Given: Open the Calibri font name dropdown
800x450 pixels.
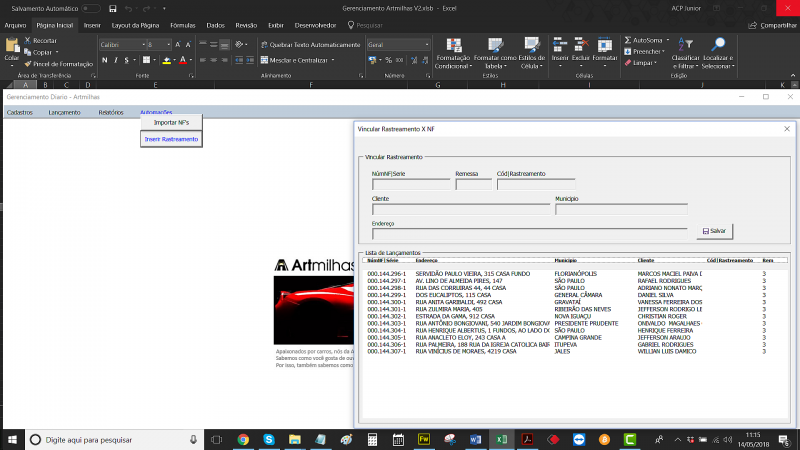Looking at the screenshot, I should click(141, 45).
